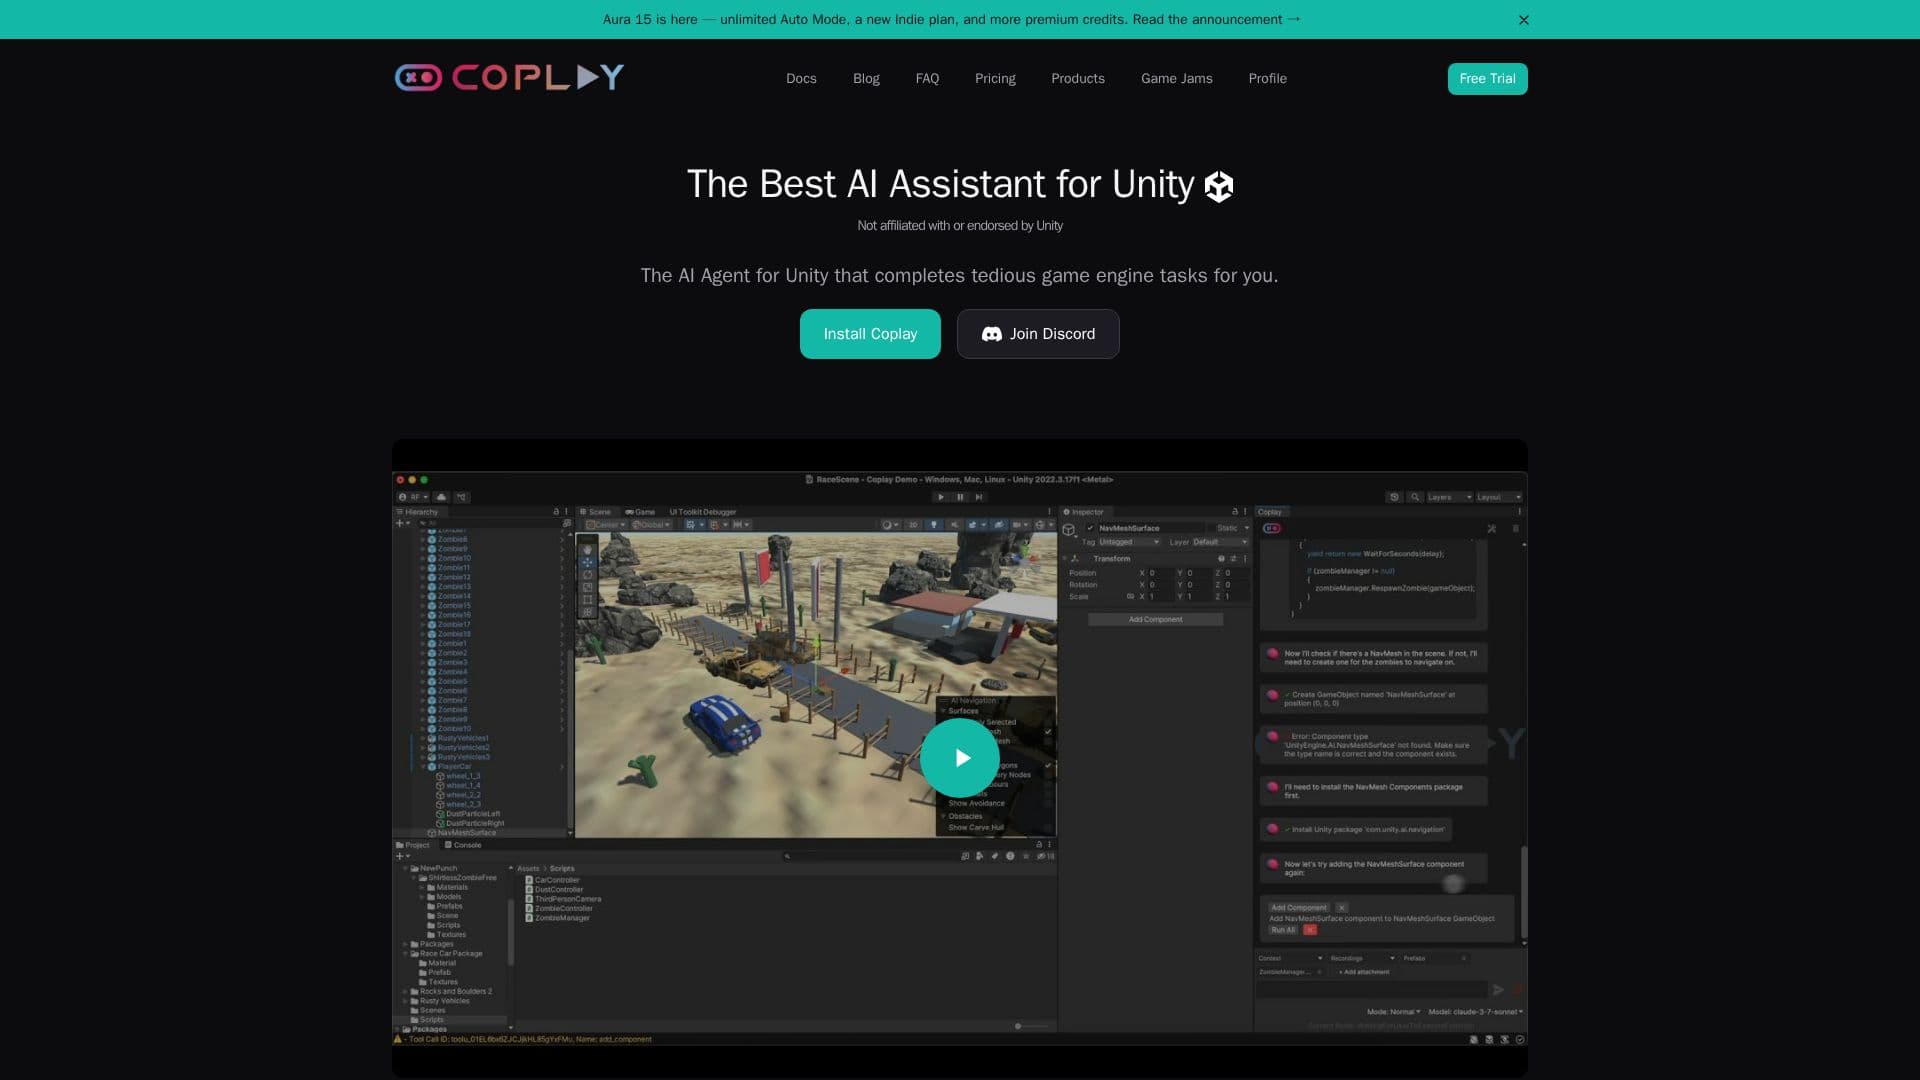The height and width of the screenshot is (1080, 1920).
Task: Click the Game tab in the demo video
Action: (640, 512)
